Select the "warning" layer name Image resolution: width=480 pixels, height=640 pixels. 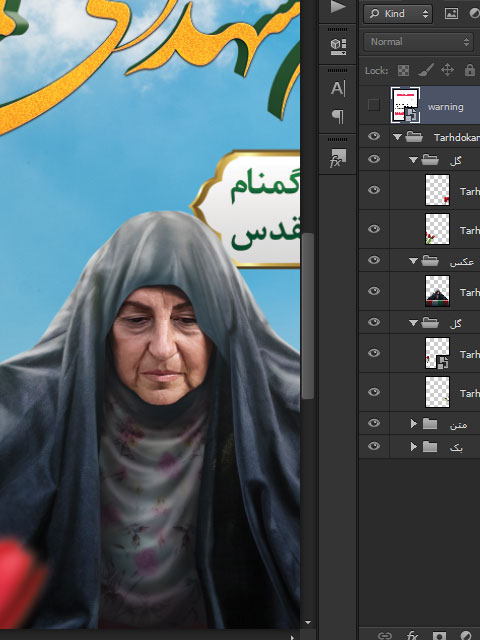[x=445, y=107]
